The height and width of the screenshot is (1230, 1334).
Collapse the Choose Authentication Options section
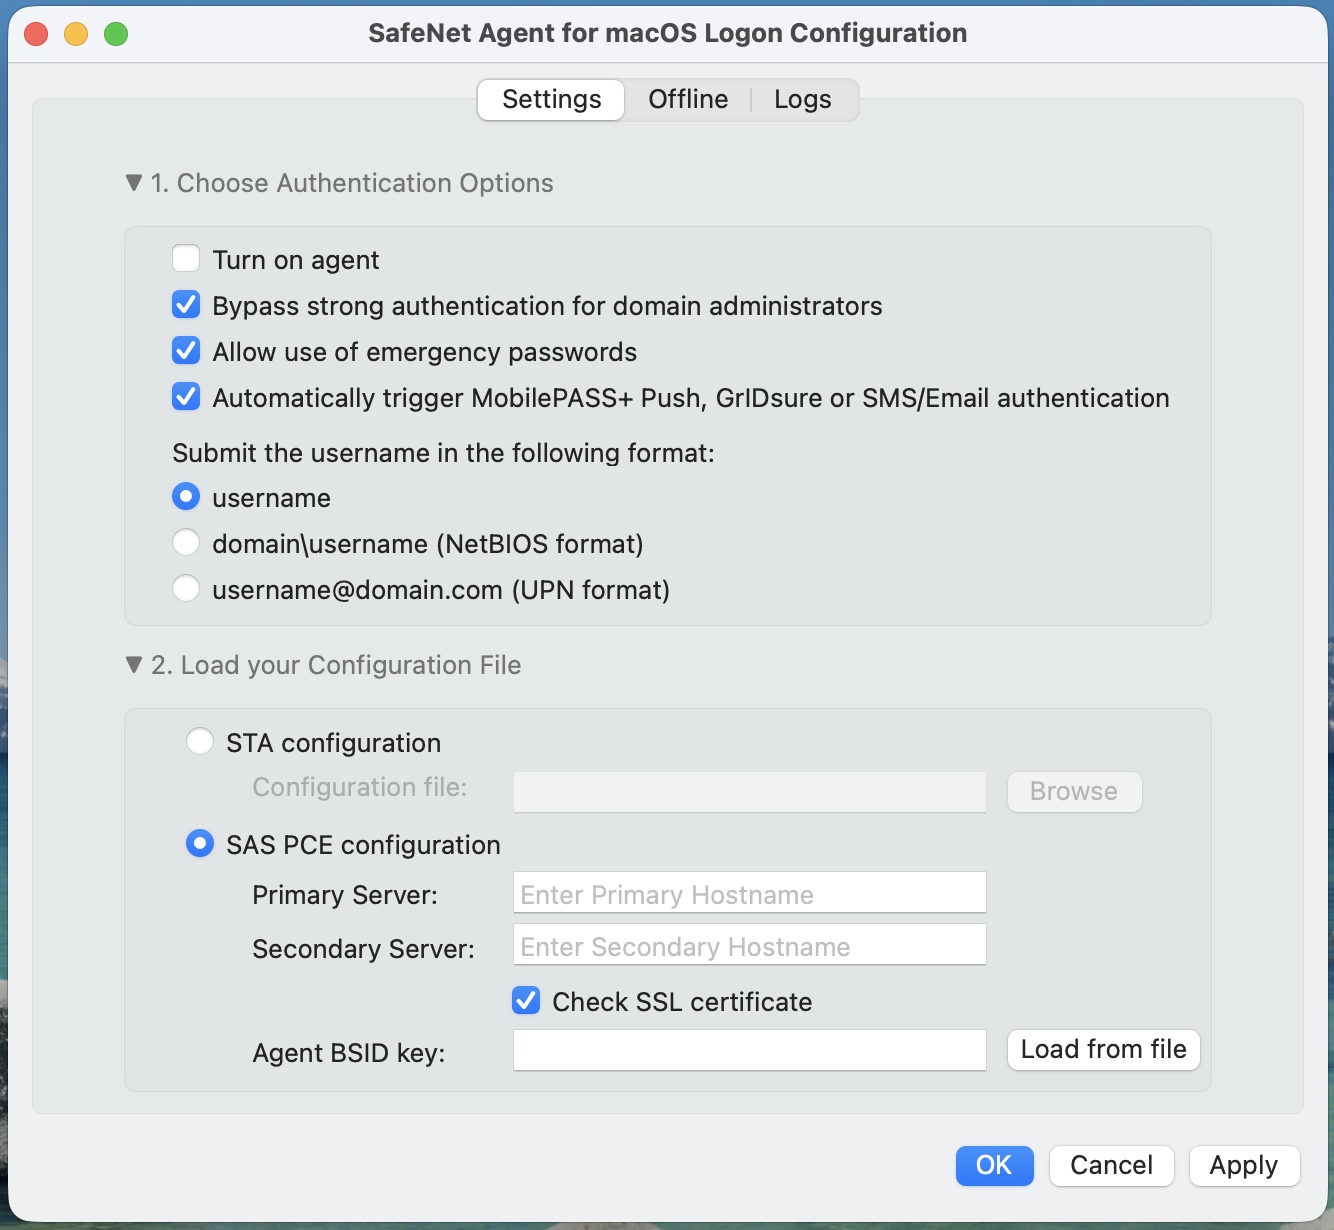pos(134,183)
